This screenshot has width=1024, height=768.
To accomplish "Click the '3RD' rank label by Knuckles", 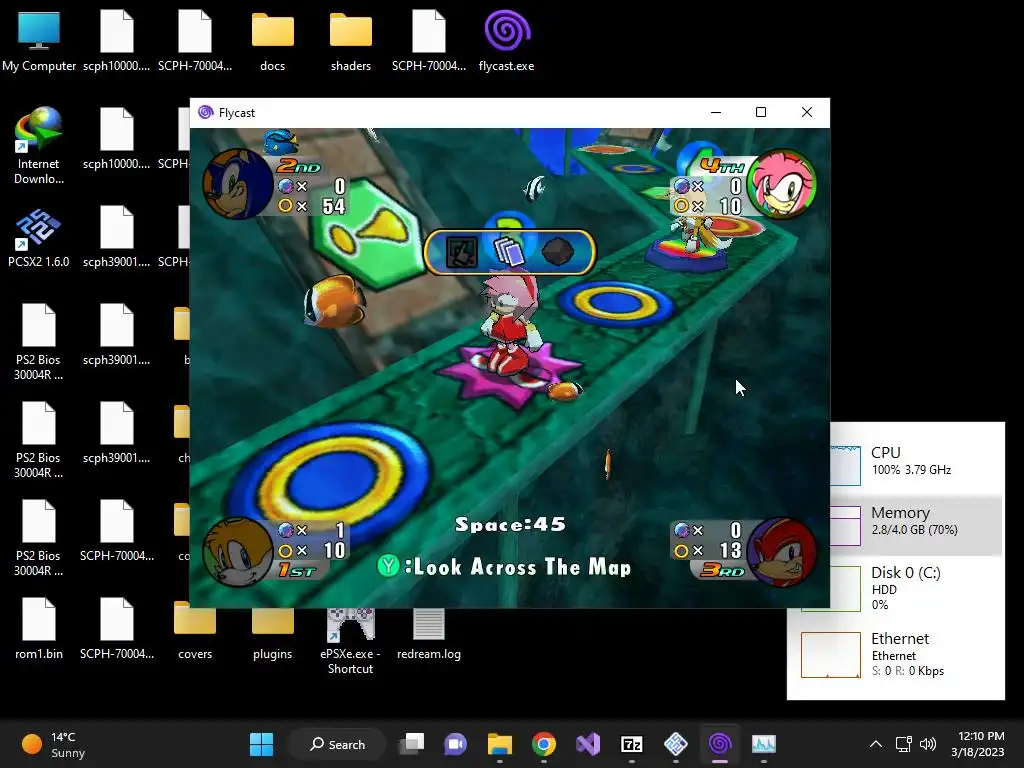I will [722, 571].
